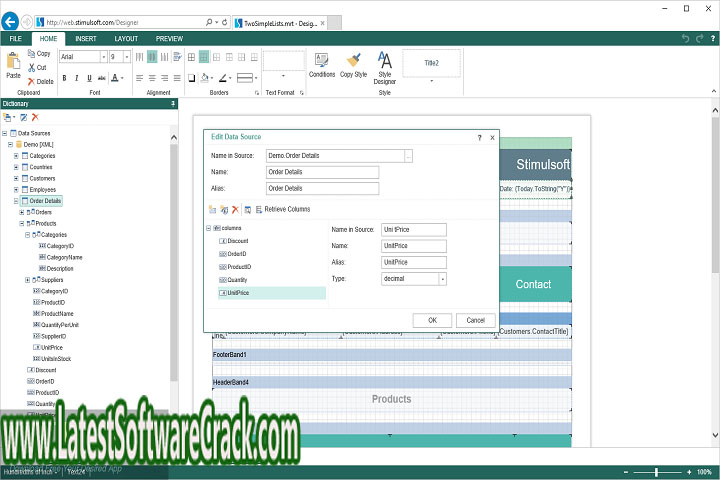Click Cancel in Edit Data Source dialog
The image size is (720, 480).
[476, 320]
